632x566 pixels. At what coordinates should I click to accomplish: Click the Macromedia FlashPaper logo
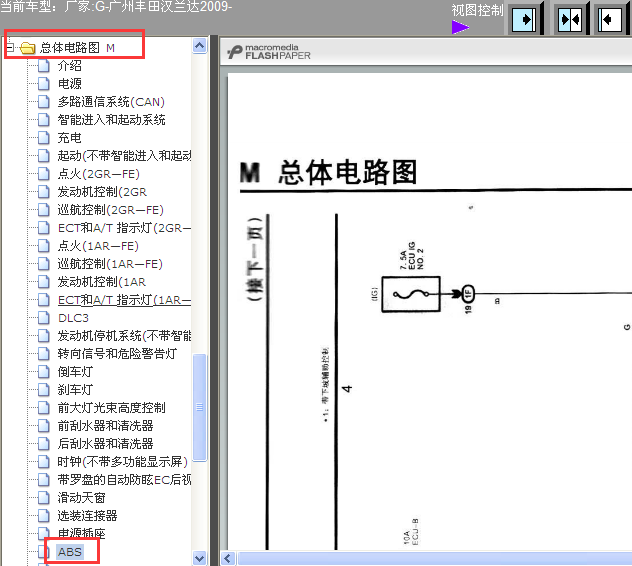pos(269,52)
